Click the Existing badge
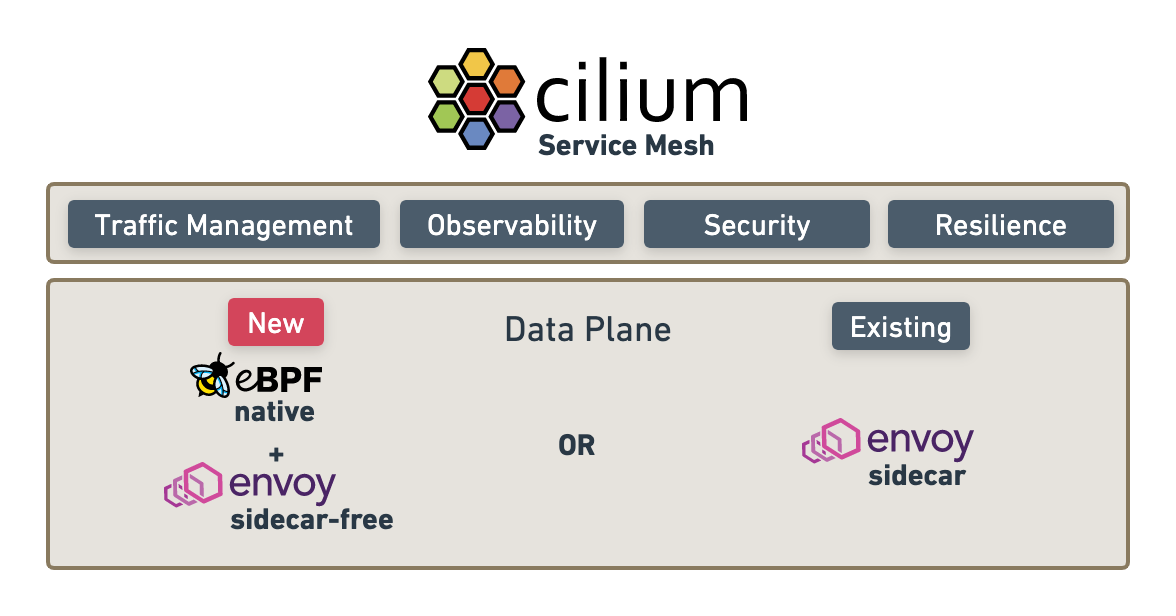 (901, 326)
